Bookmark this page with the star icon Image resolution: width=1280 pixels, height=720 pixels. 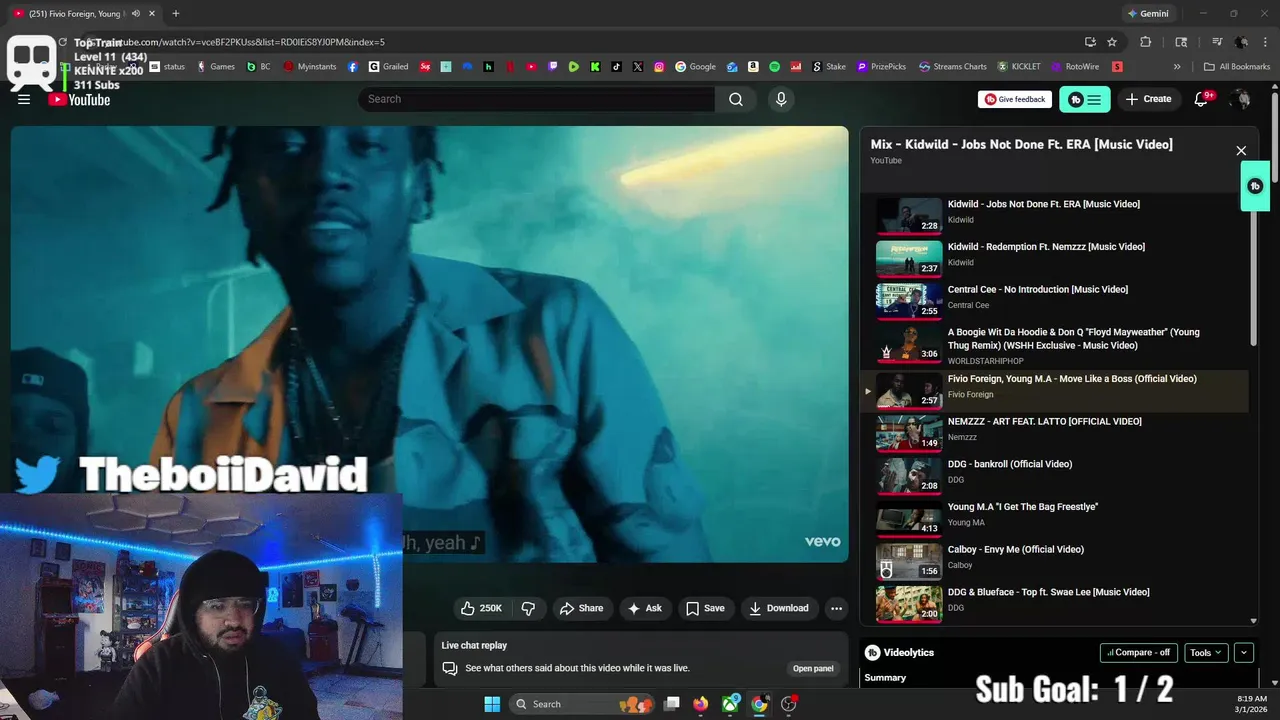[1112, 42]
